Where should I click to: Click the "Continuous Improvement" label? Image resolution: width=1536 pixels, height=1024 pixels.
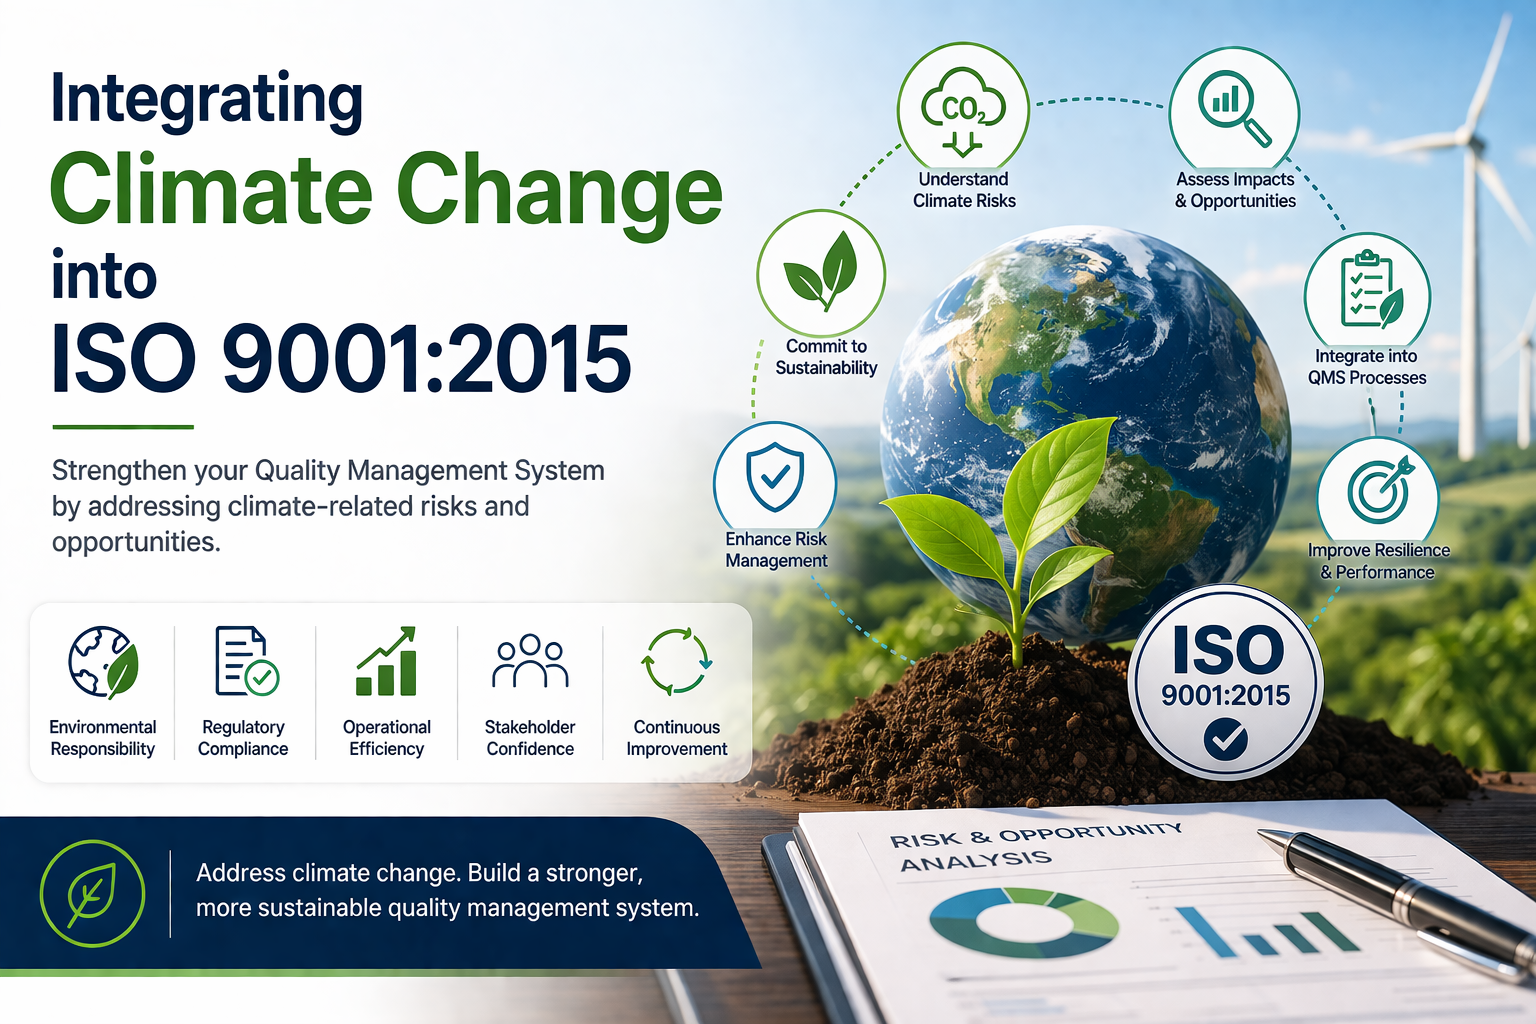pyautogui.click(x=677, y=738)
